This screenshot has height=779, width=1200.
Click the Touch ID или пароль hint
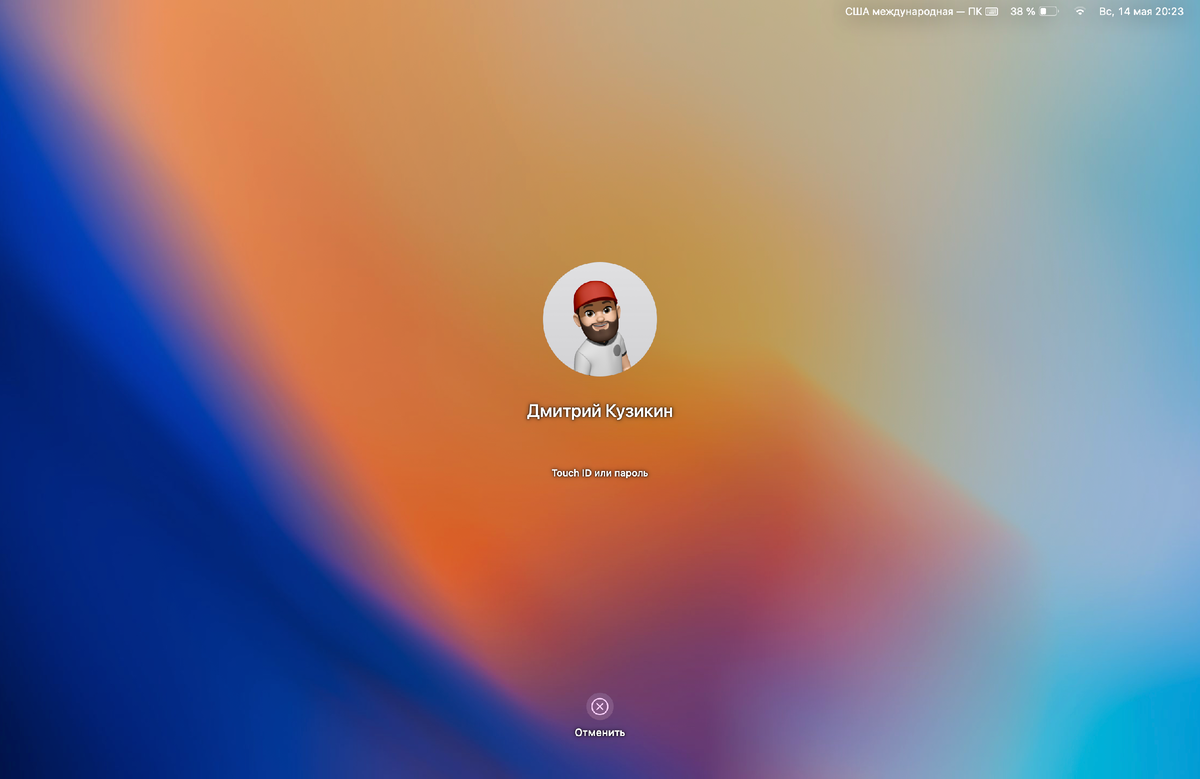pos(600,473)
